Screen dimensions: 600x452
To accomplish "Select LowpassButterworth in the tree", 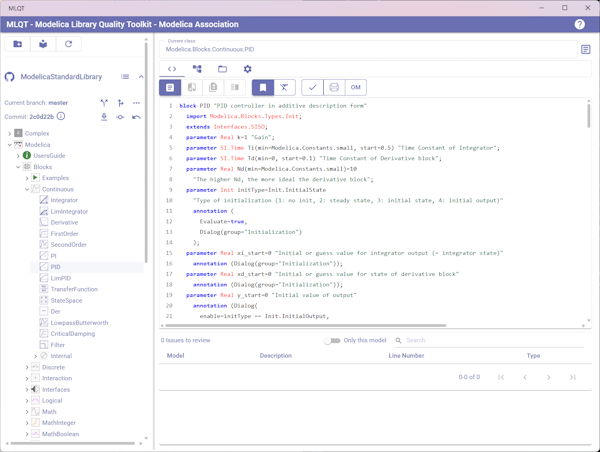I will [79, 323].
